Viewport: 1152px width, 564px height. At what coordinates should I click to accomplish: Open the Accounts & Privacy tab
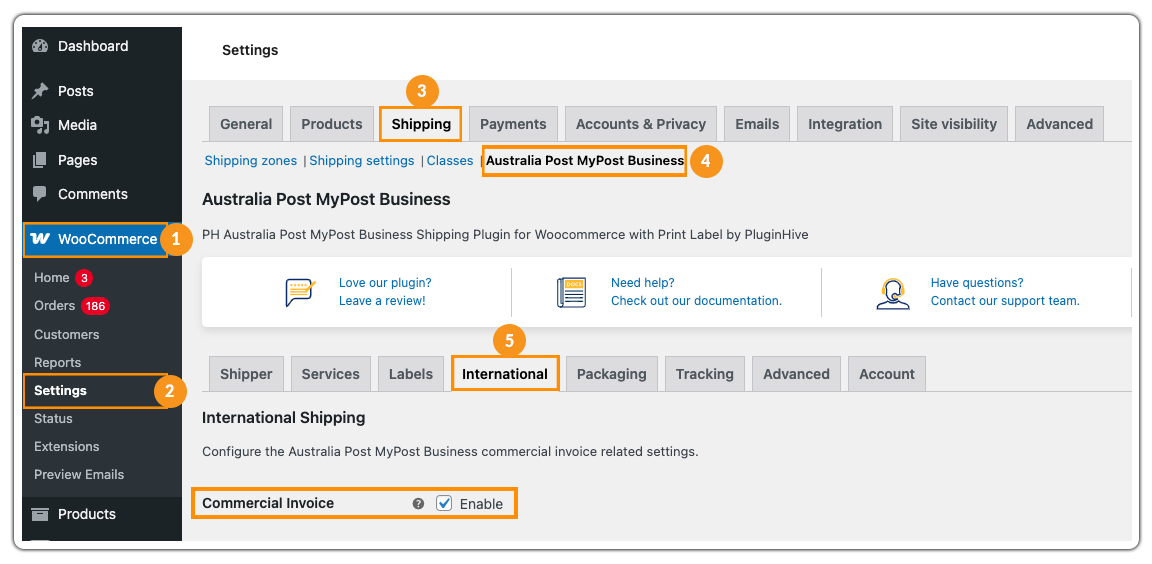tap(641, 124)
